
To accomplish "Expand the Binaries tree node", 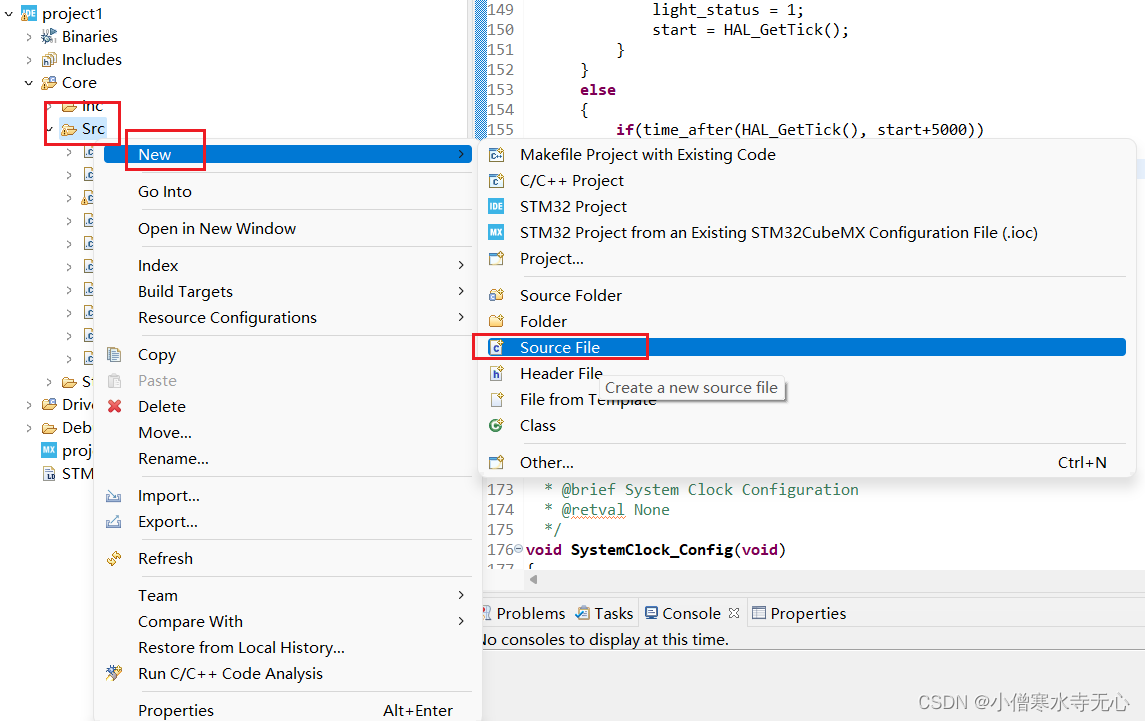I will click(x=29, y=37).
